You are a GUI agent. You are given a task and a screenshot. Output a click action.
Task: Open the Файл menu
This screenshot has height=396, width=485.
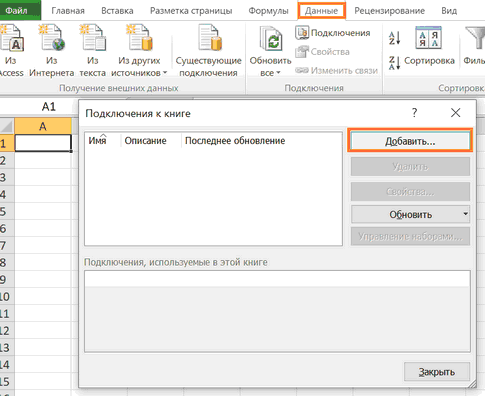point(17,10)
